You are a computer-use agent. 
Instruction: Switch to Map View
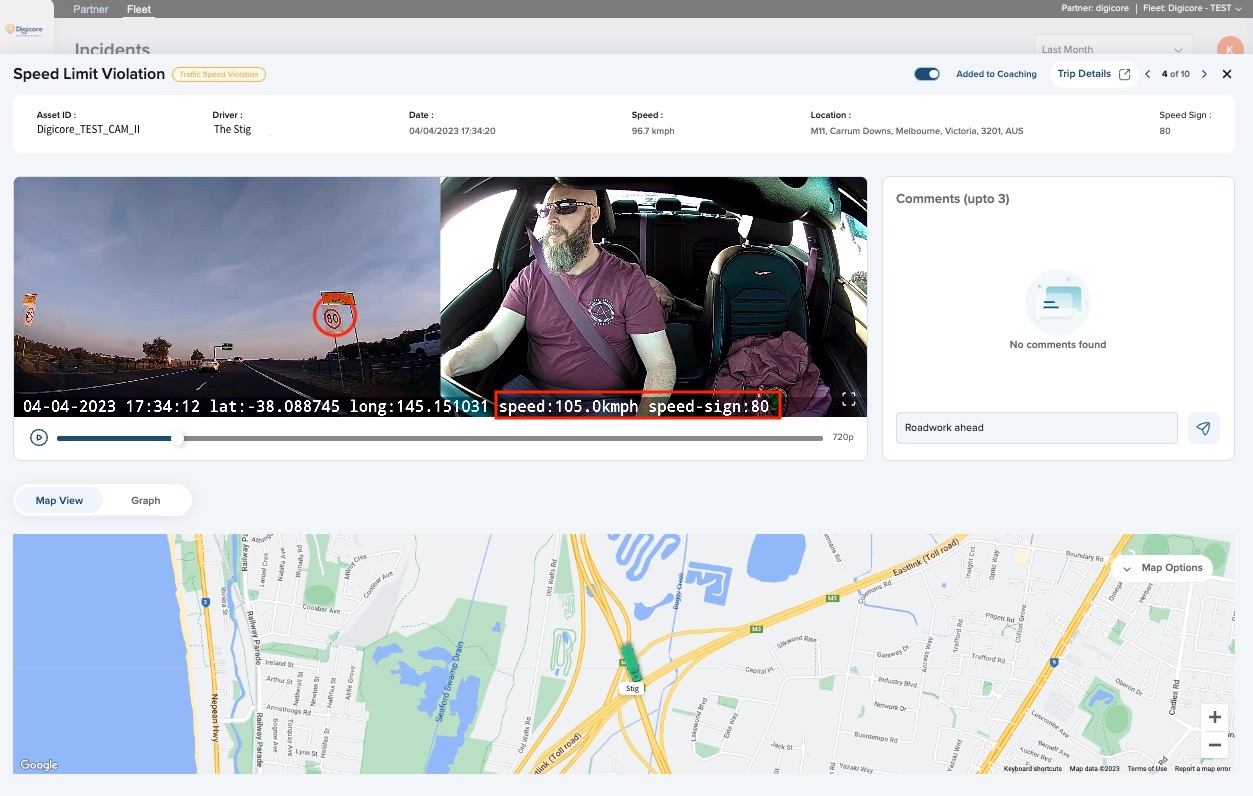click(x=59, y=500)
